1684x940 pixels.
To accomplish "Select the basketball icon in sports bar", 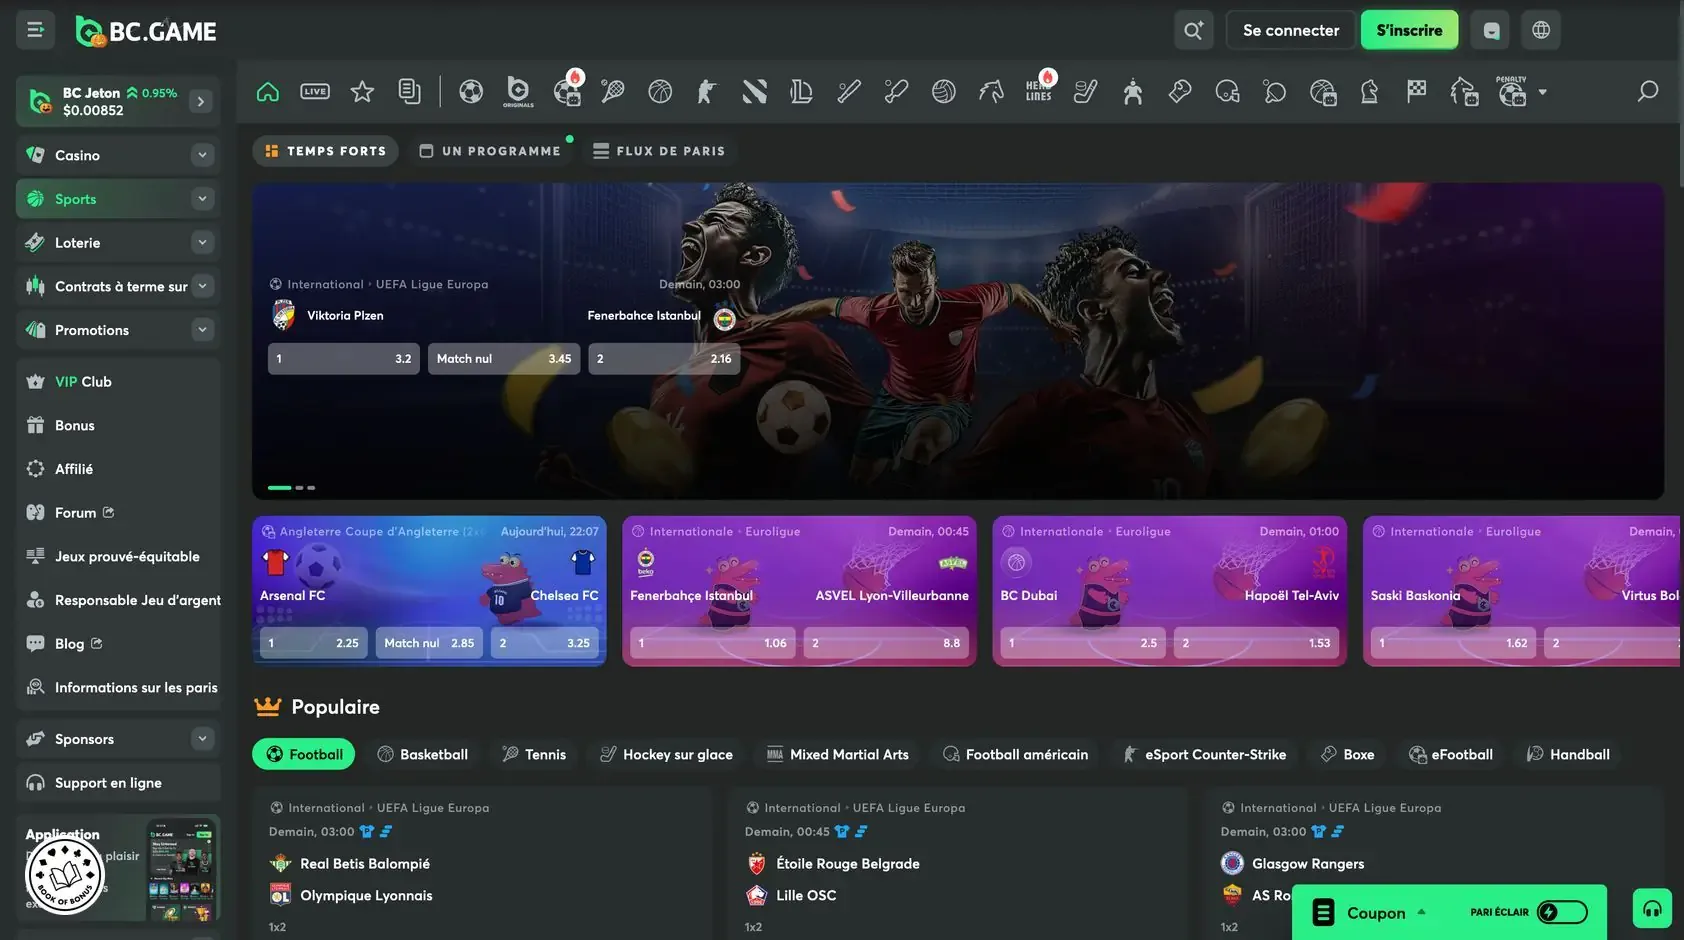I will 660,92.
